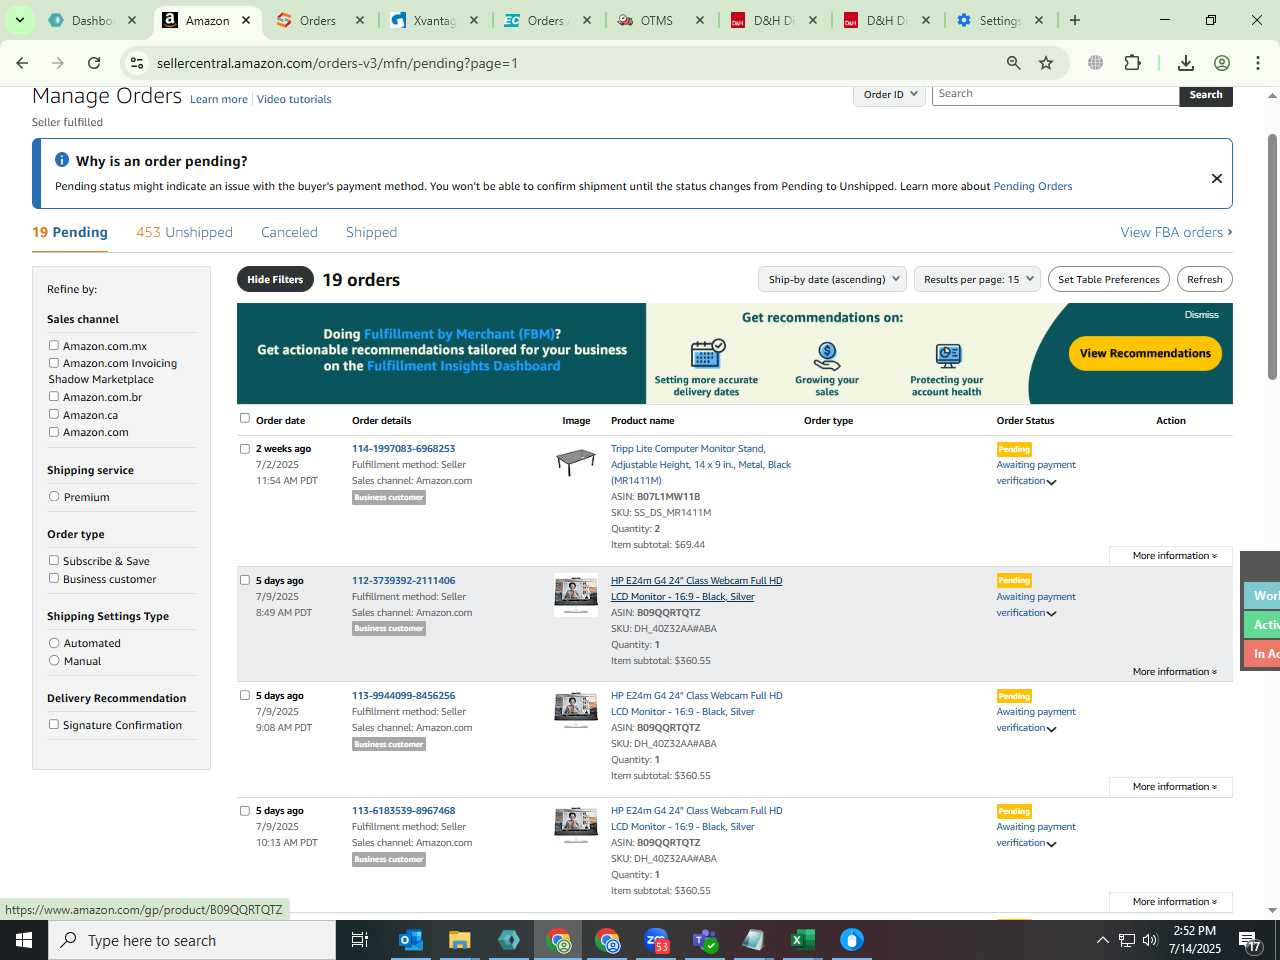Image resolution: width=1280 pixels, height=960 pixels.
Task: Click the order search input field
Action: [x=1055, y=94]
